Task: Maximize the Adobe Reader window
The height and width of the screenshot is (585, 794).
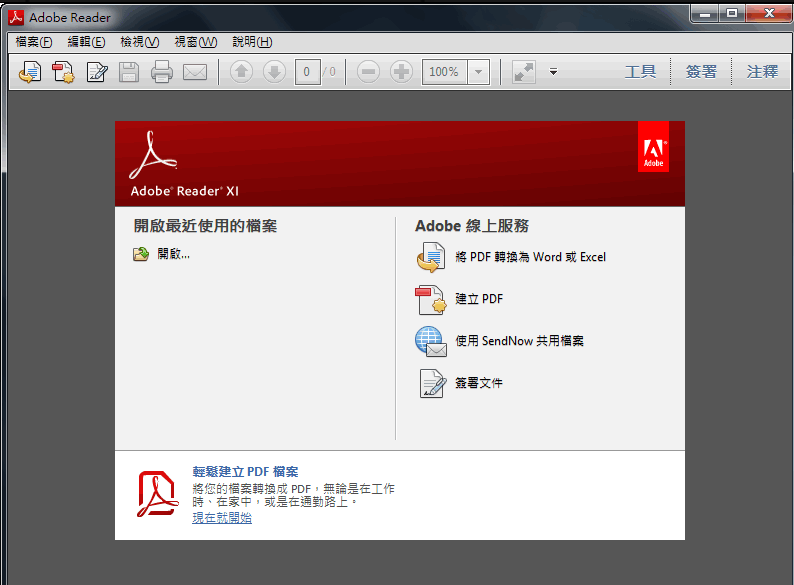Action: tap(732, 13)
